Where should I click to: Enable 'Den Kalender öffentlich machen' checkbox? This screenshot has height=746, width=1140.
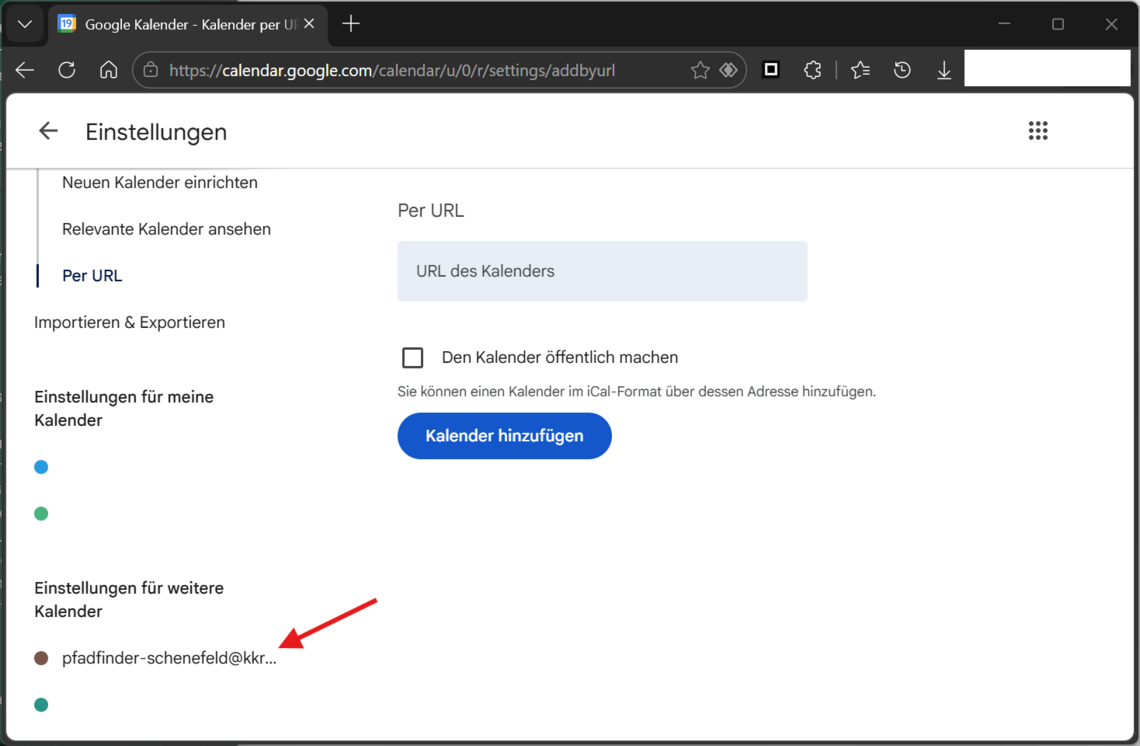413,358
